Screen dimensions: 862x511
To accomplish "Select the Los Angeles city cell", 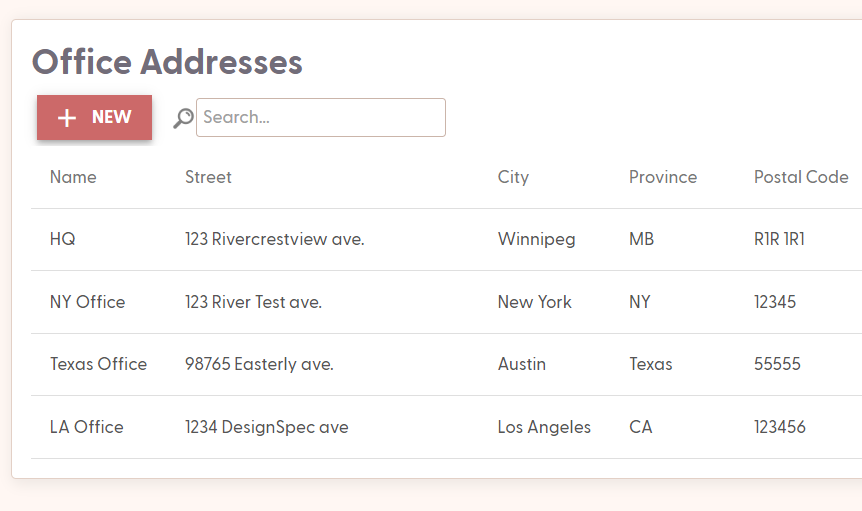I will [544, 427].
